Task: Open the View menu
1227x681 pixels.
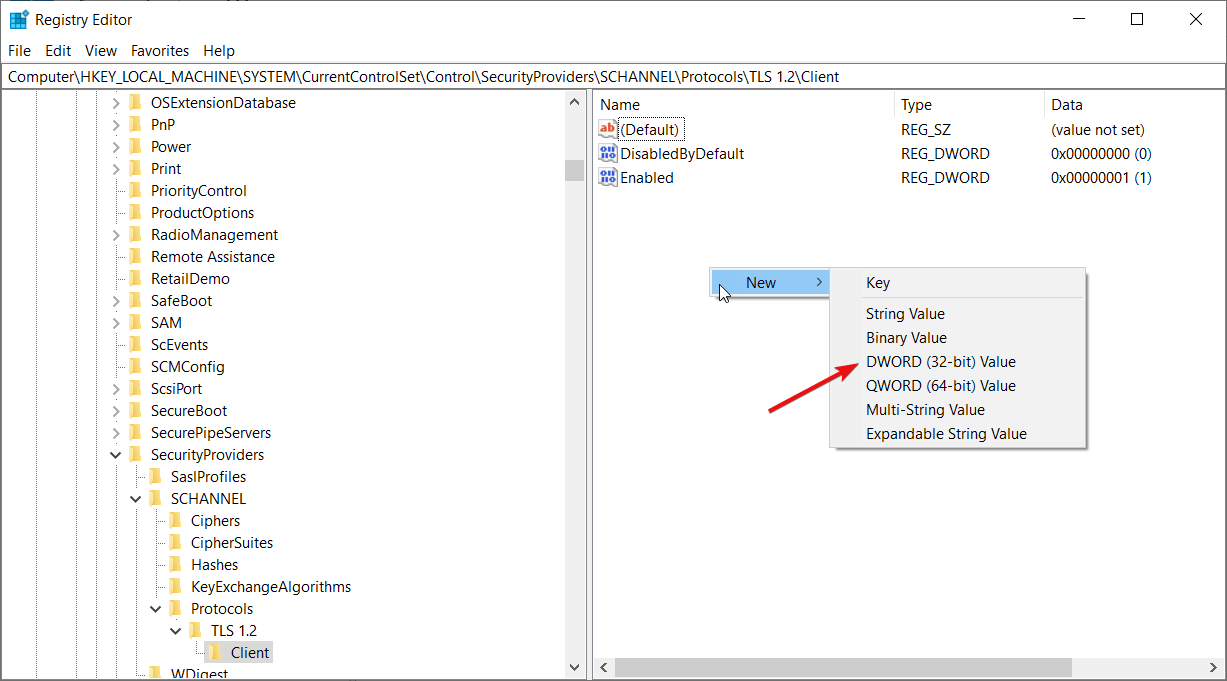Action: pyautogui.click(x=101, y=50)
